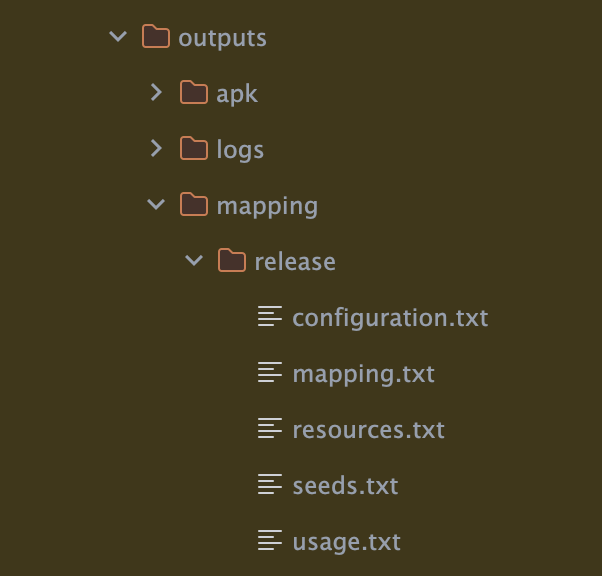602x576 pixels.
Task: Click the outputs folder icon
Action: pos(156,37)
